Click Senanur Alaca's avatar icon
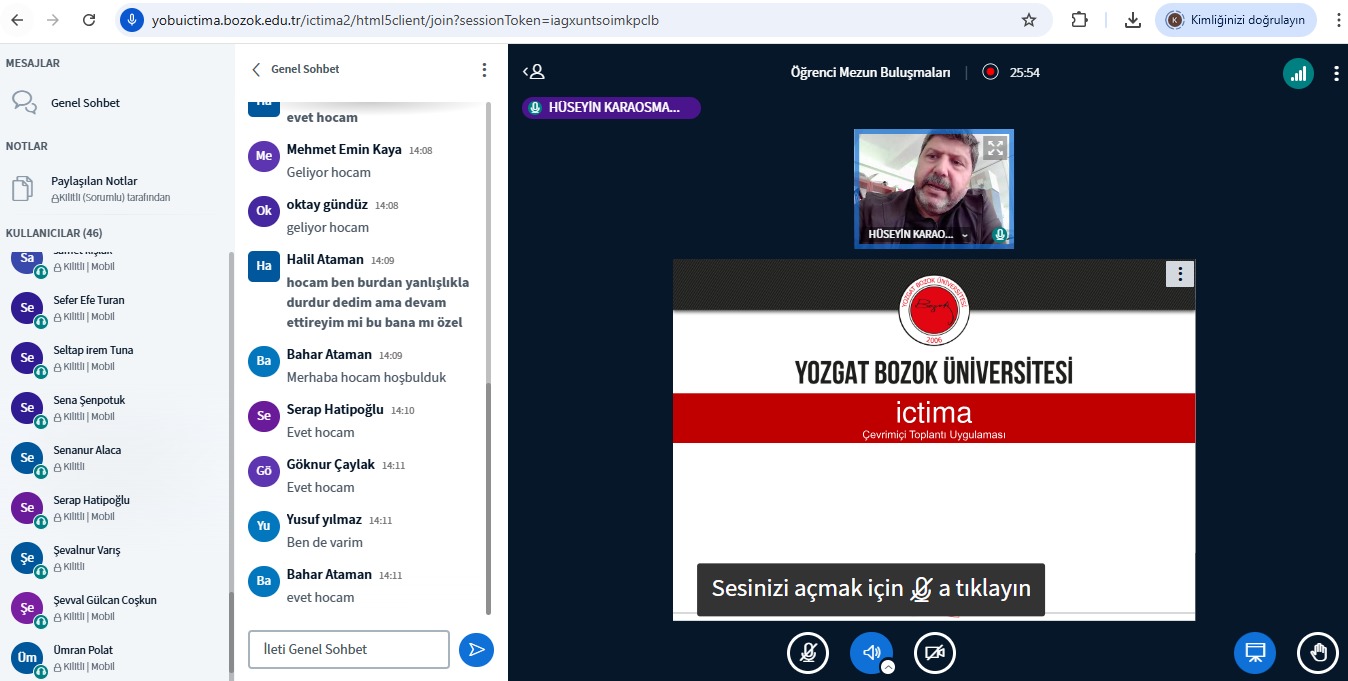Screen dimensions: 1348x681 [27, 457]
